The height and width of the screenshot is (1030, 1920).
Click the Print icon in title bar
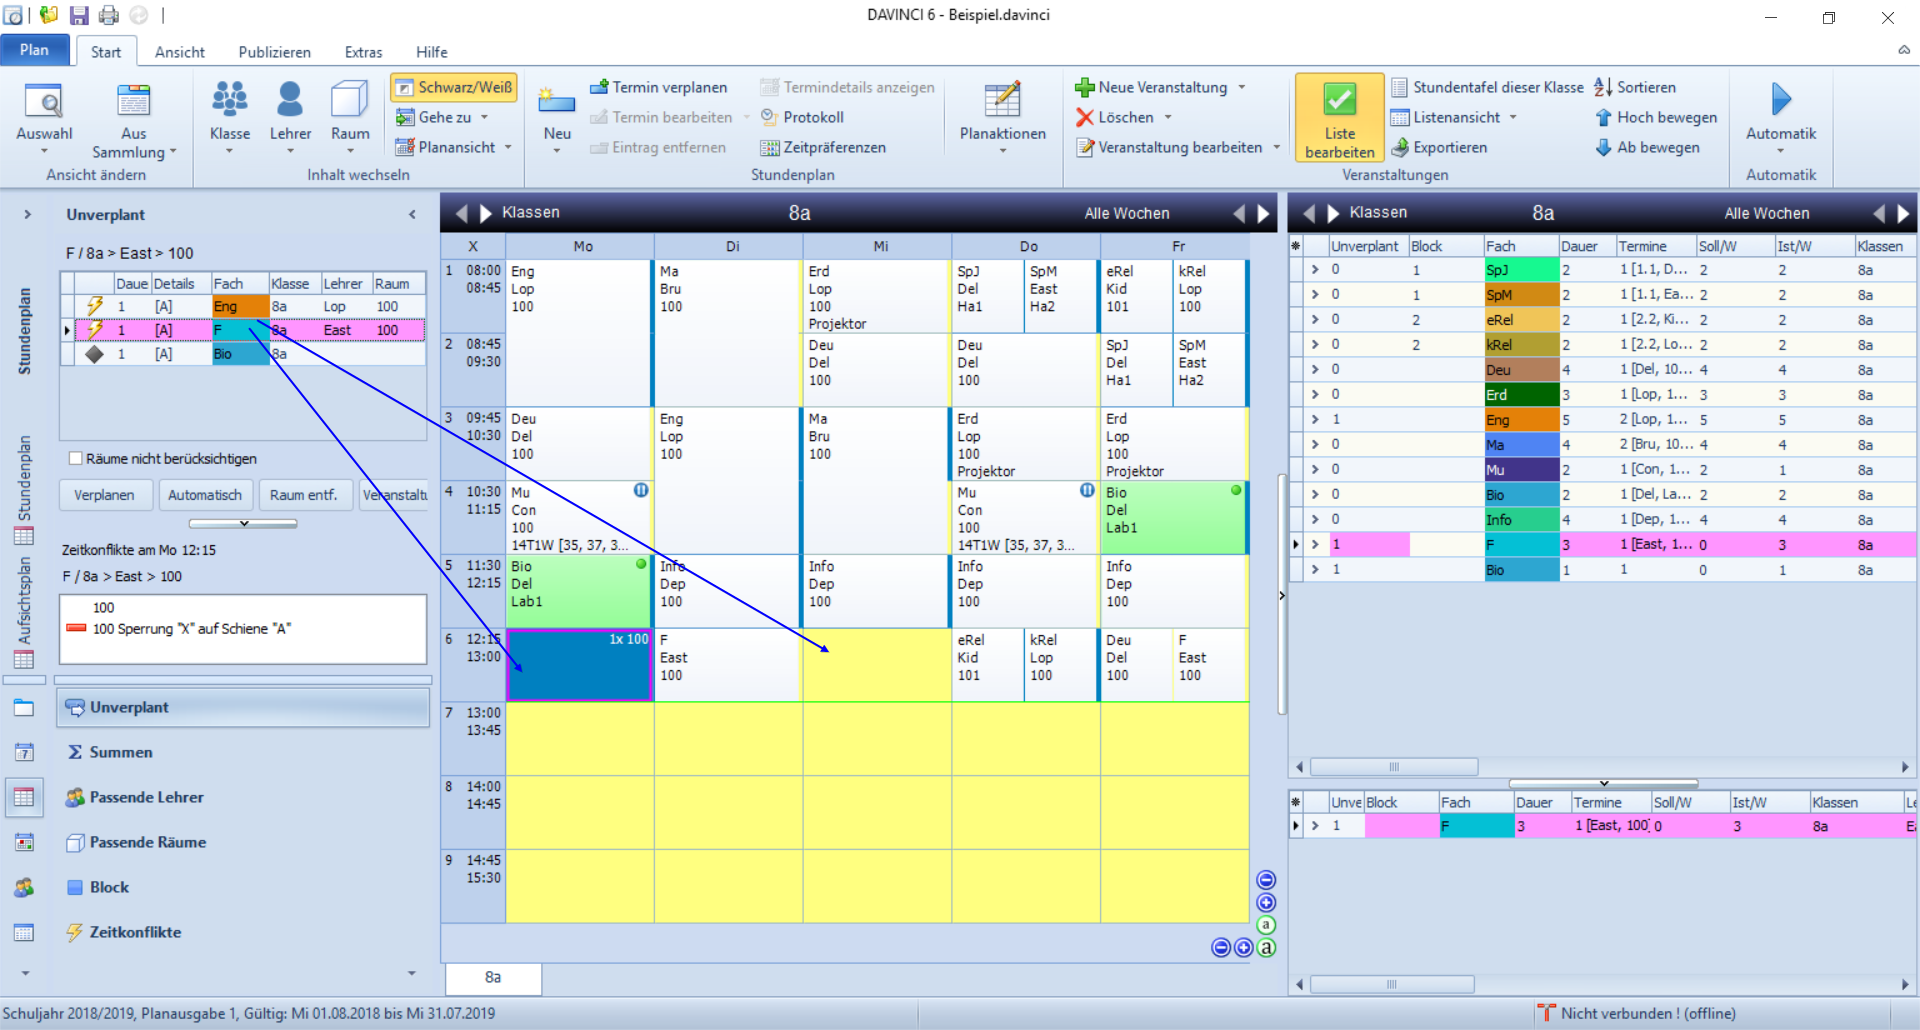tap(108, 15)
